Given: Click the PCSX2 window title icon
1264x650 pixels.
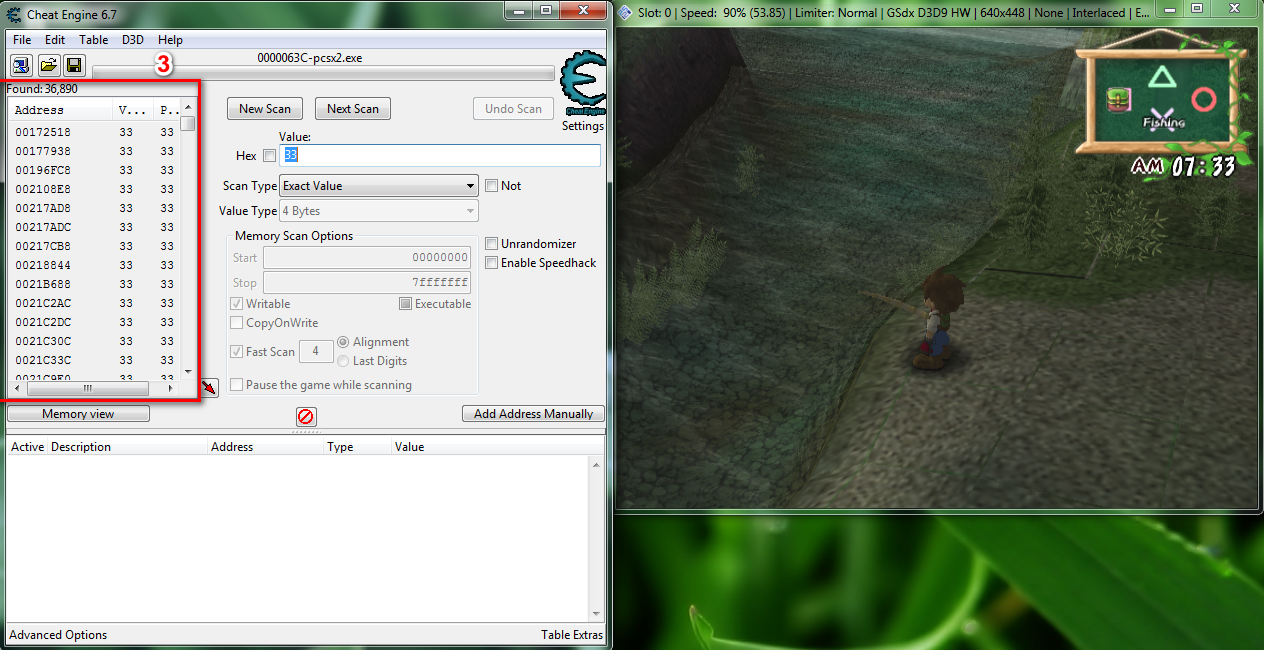Looking at the screenshot, I should click(625, 12).
